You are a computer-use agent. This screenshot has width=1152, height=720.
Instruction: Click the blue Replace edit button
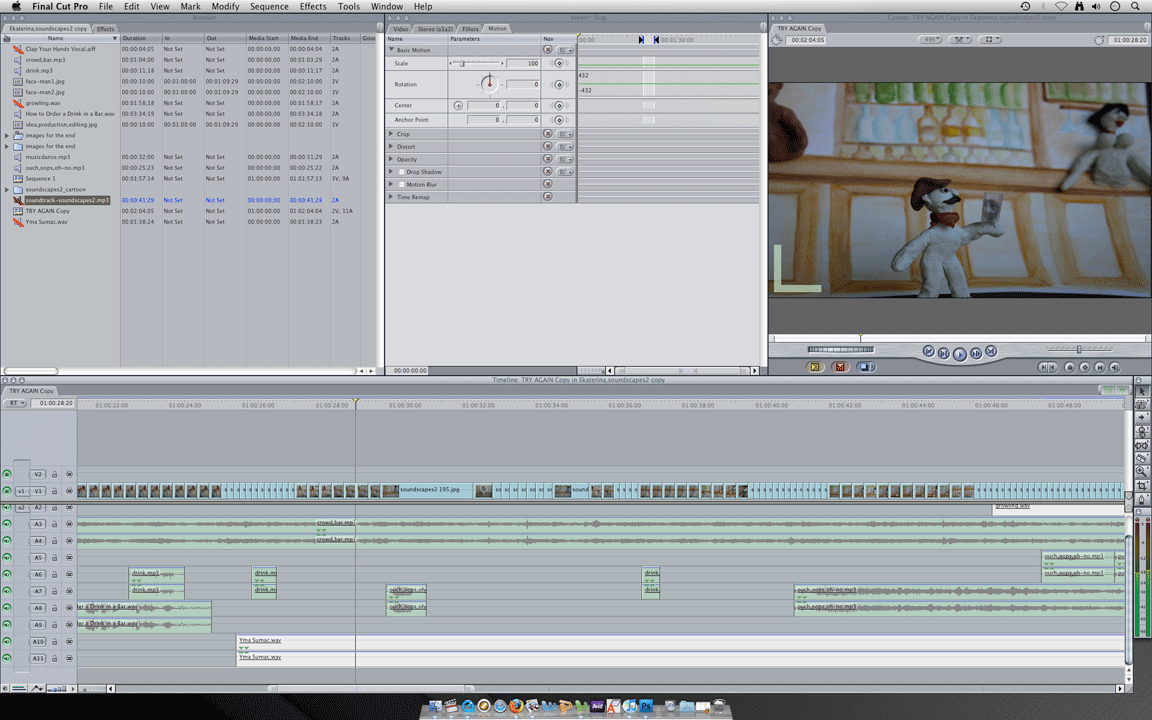865,367
